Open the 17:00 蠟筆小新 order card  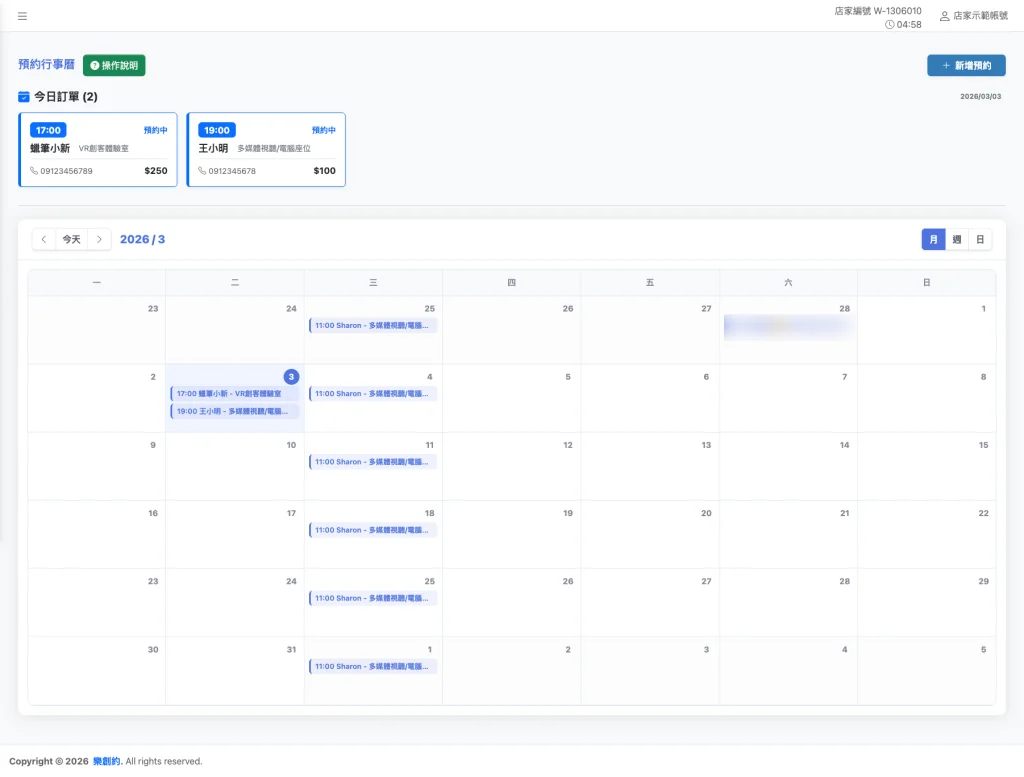(x=99, y=150)
